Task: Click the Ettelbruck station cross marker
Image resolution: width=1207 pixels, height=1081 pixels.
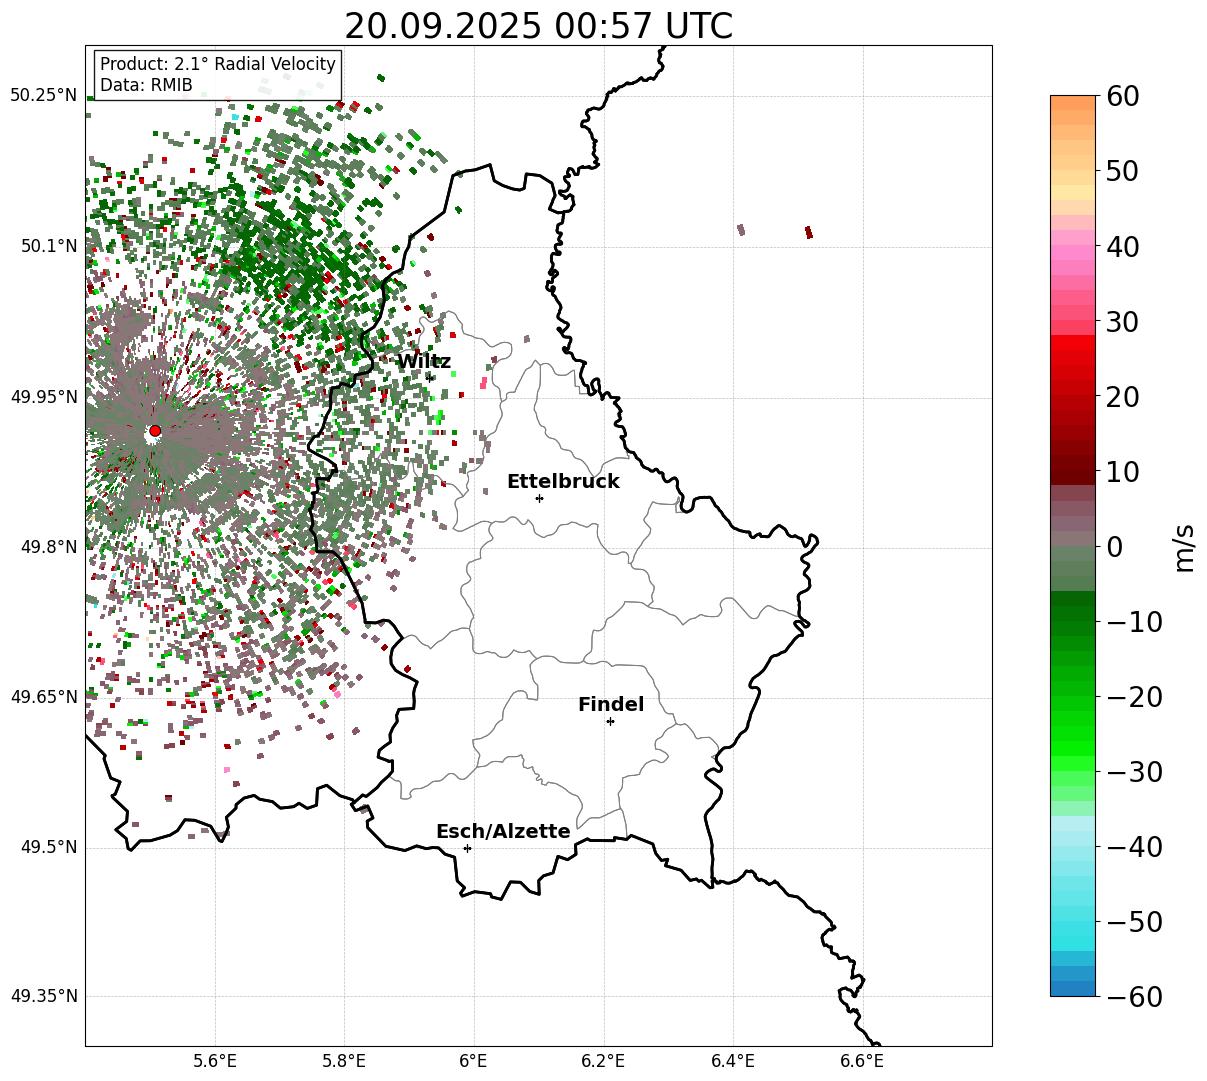Action: point(540,498)
